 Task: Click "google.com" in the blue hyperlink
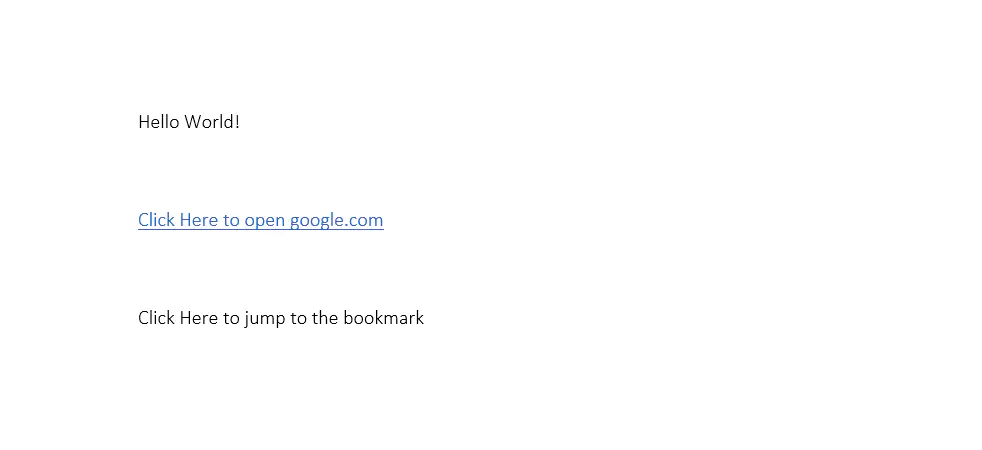pyautogui.click(x=336, y=220)
